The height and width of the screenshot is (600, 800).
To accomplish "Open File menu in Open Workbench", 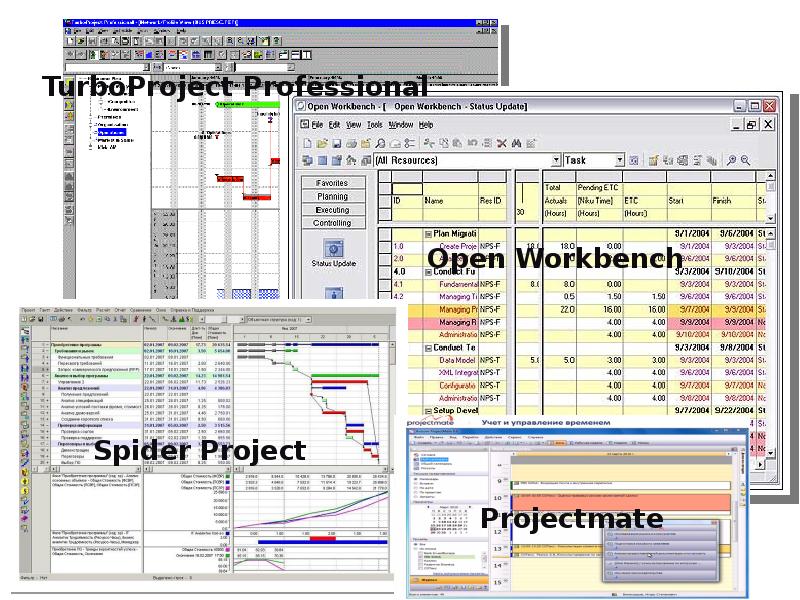I will pyautogui.click(x=317, y=124).
